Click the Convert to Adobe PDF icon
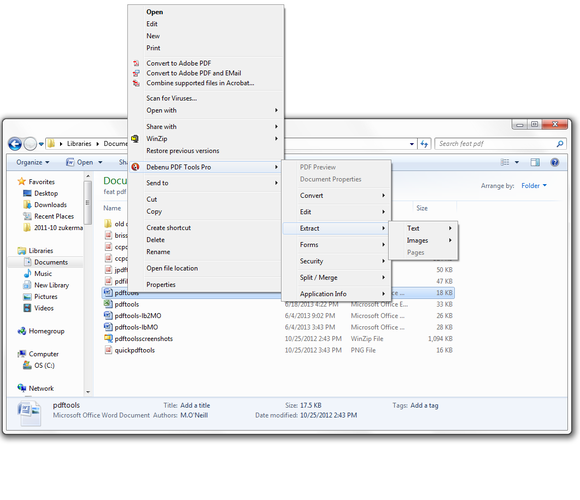Viewport: 580px width, 500px height. 136,63
